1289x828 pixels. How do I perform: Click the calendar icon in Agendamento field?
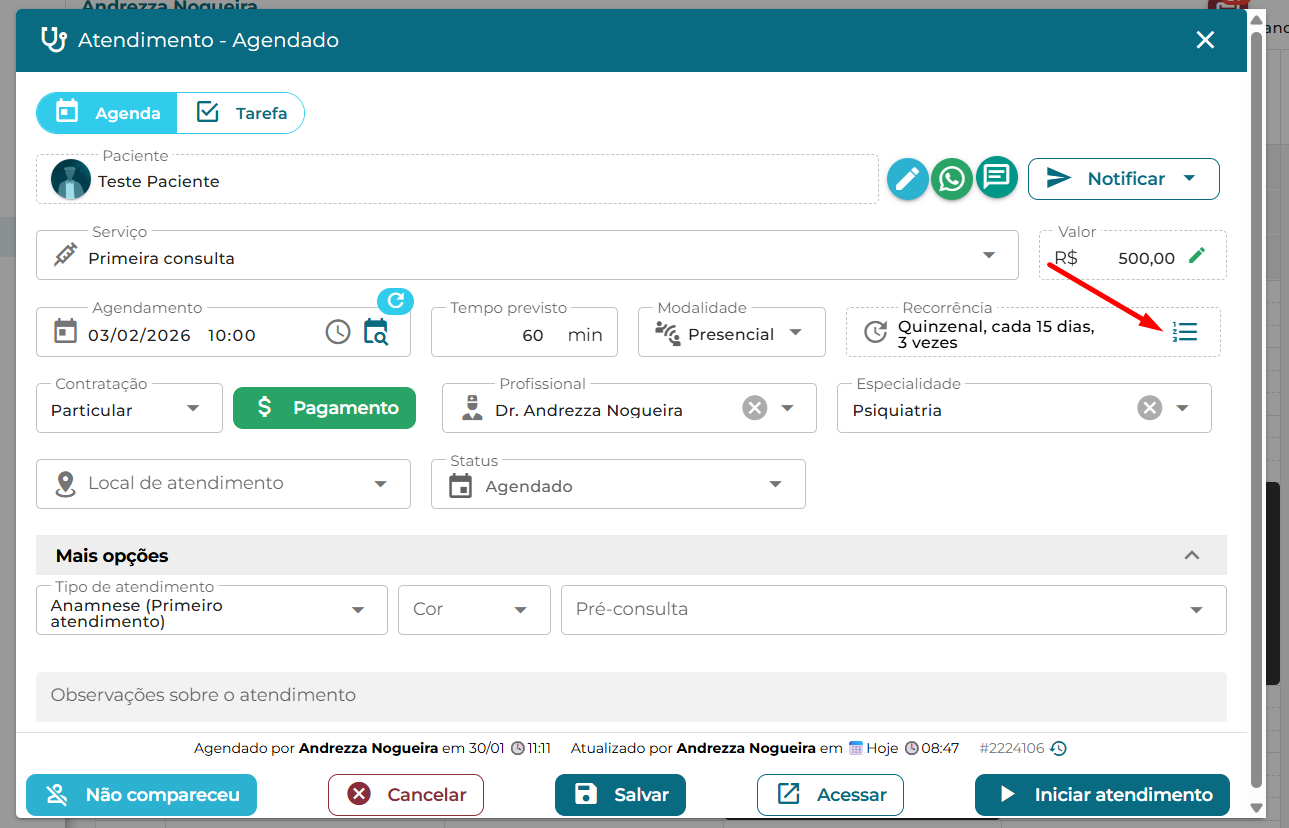coord(65,332)
